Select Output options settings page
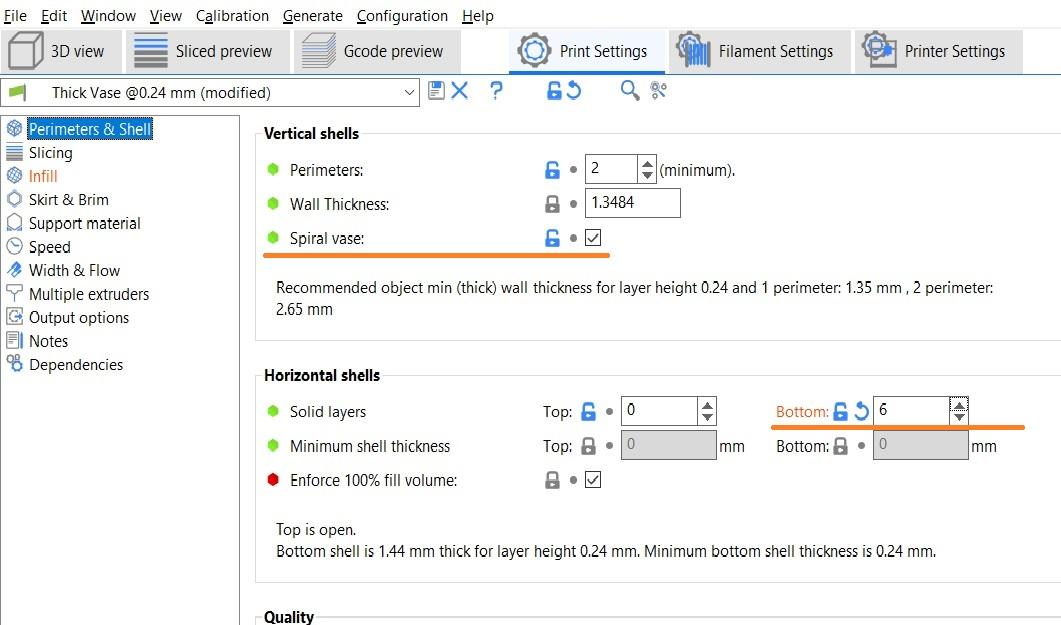Image resolution: width=1061 pixels, height=625 pixels. click(x=78, y=317)
